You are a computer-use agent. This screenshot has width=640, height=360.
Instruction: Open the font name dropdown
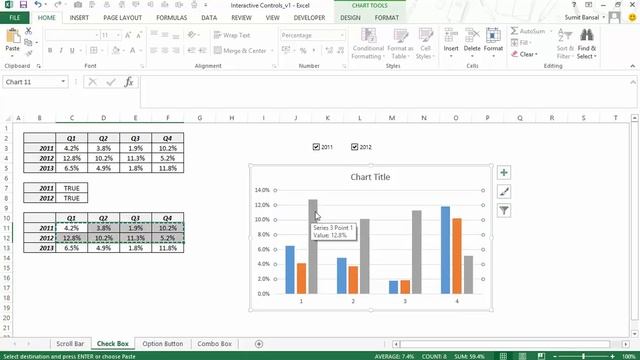97,36
